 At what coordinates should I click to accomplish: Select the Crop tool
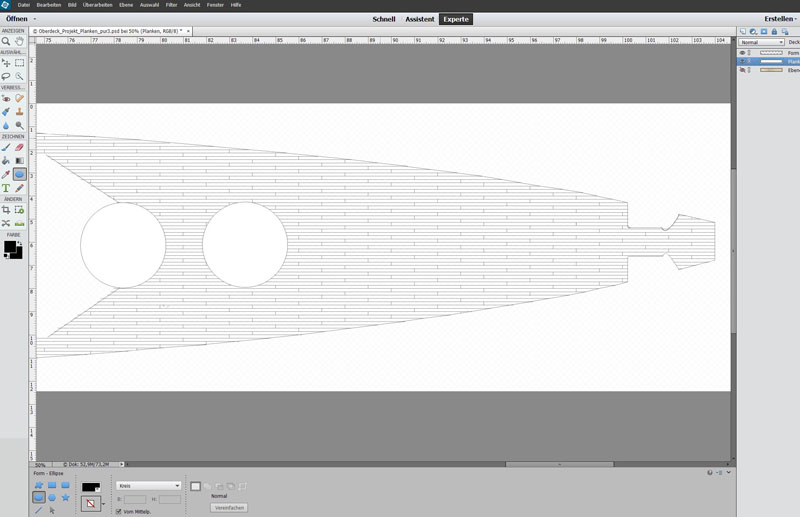[x=6, y=210]
